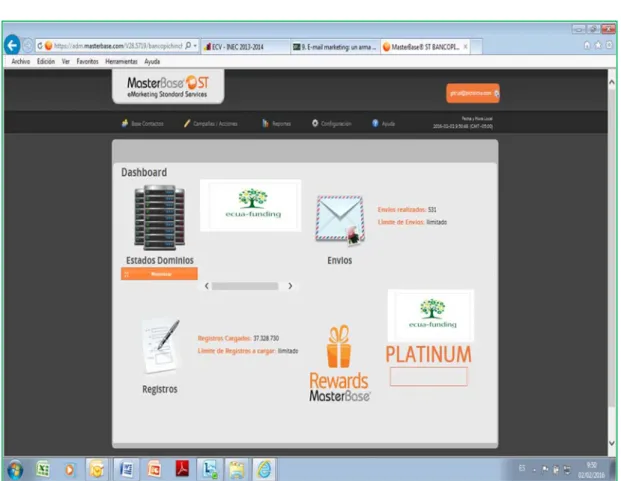Move carousel left with the left chevron

pyautogui.click(x=206, y=286)
